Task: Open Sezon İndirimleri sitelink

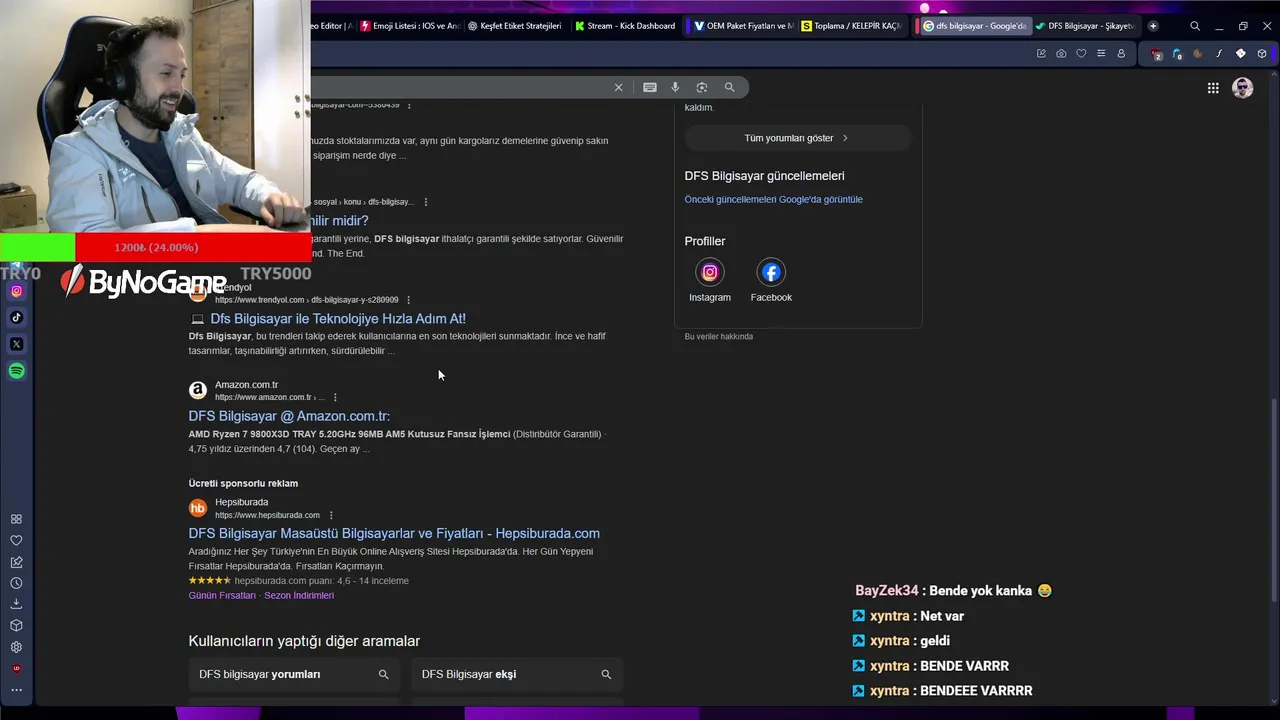Action: (299, 595)
